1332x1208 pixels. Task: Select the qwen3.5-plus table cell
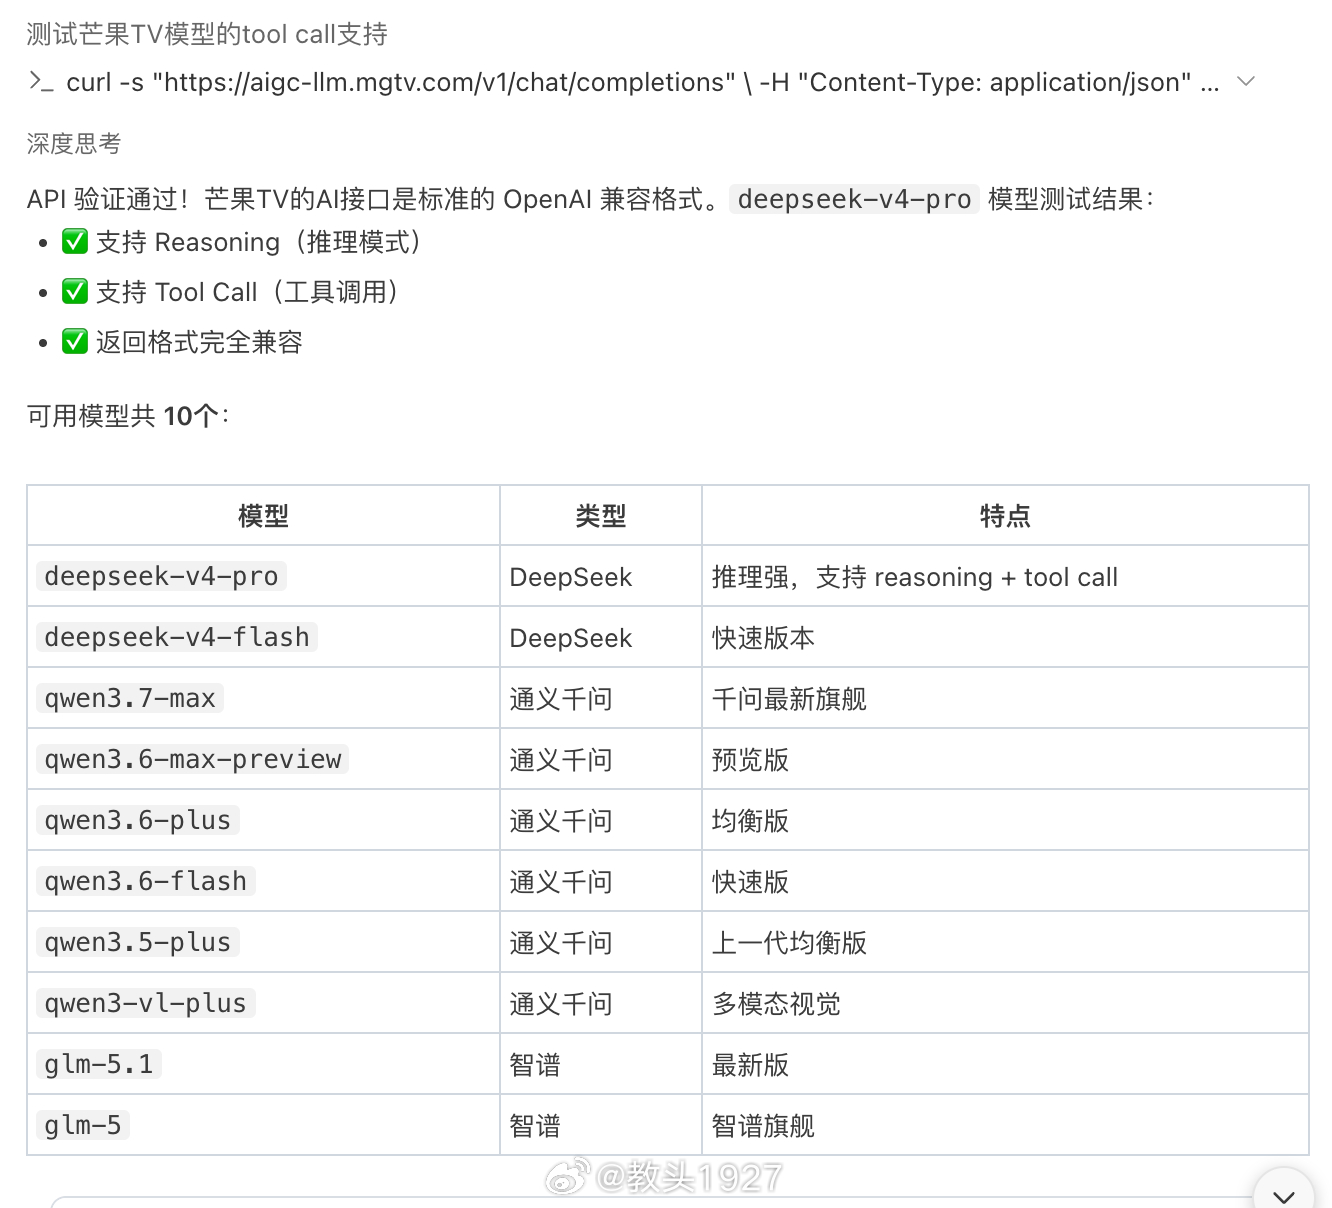click(x=263, y=942)
